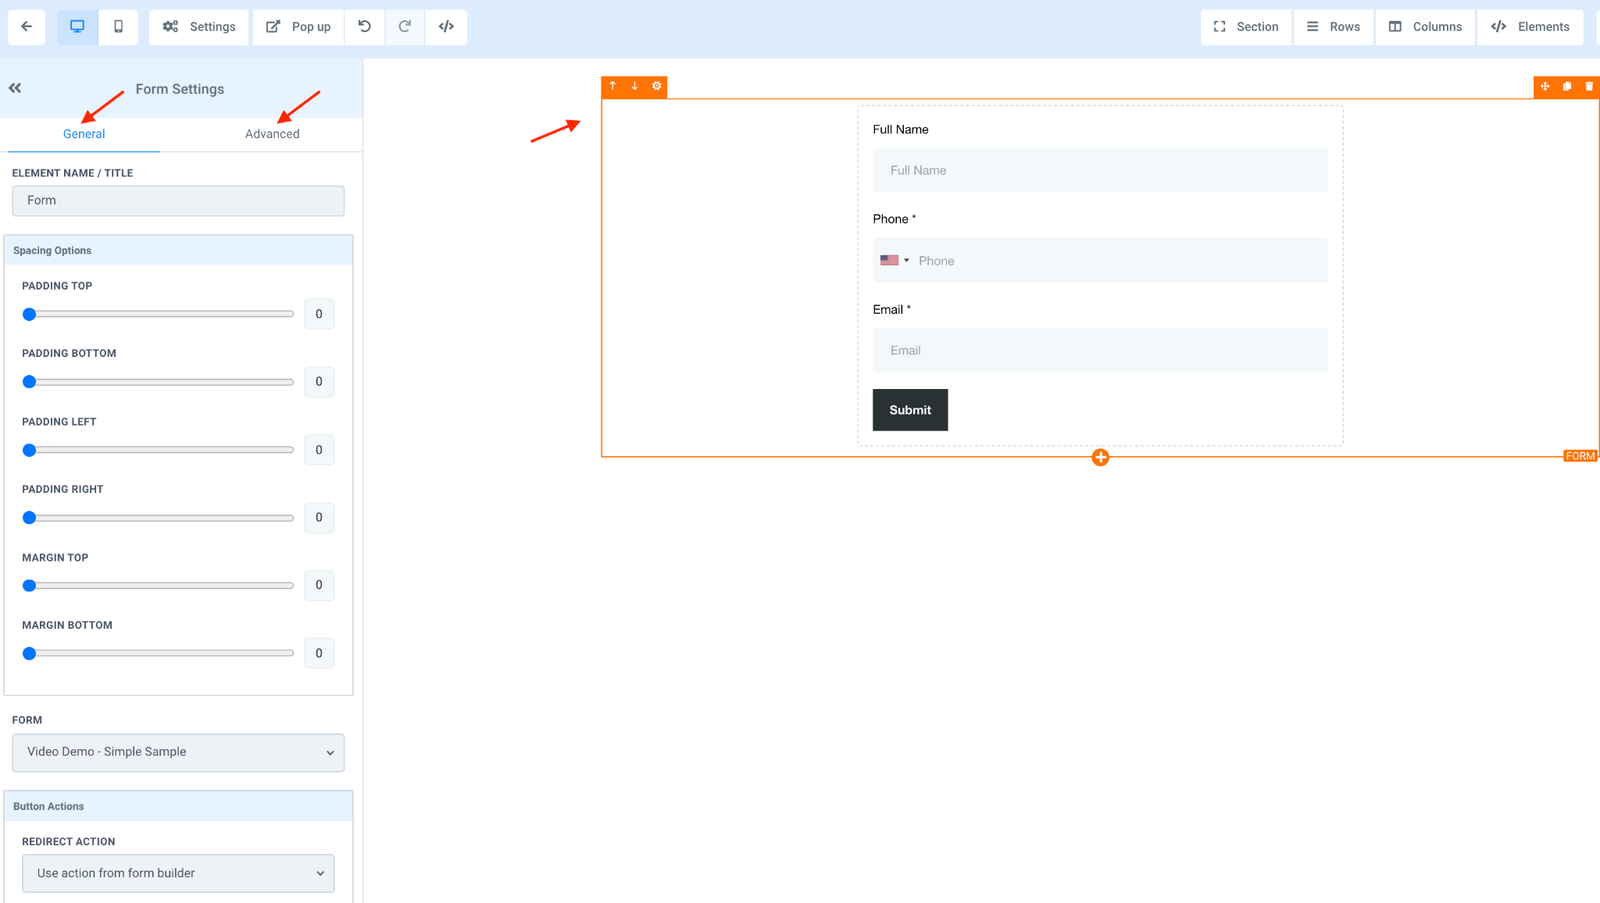1600x903 pixels.
Task: Expand the Redirect Action dropdown
Action: click(178, 874)
